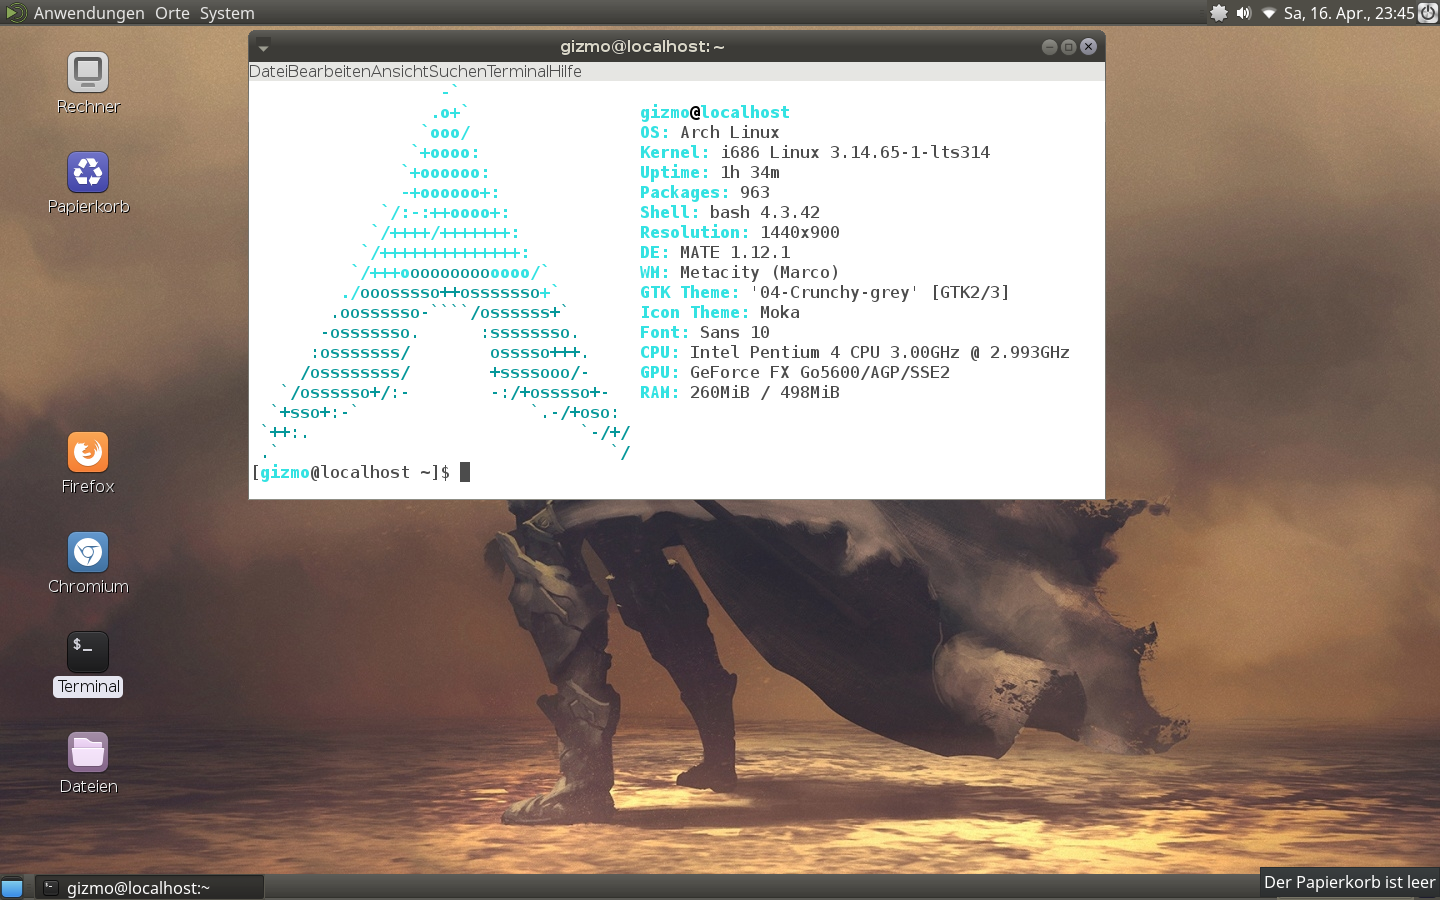1440x900 pixels.
Task: Click the 'RAM: 260MiB / 498MiB' line
Action: [x=740, y=392]
